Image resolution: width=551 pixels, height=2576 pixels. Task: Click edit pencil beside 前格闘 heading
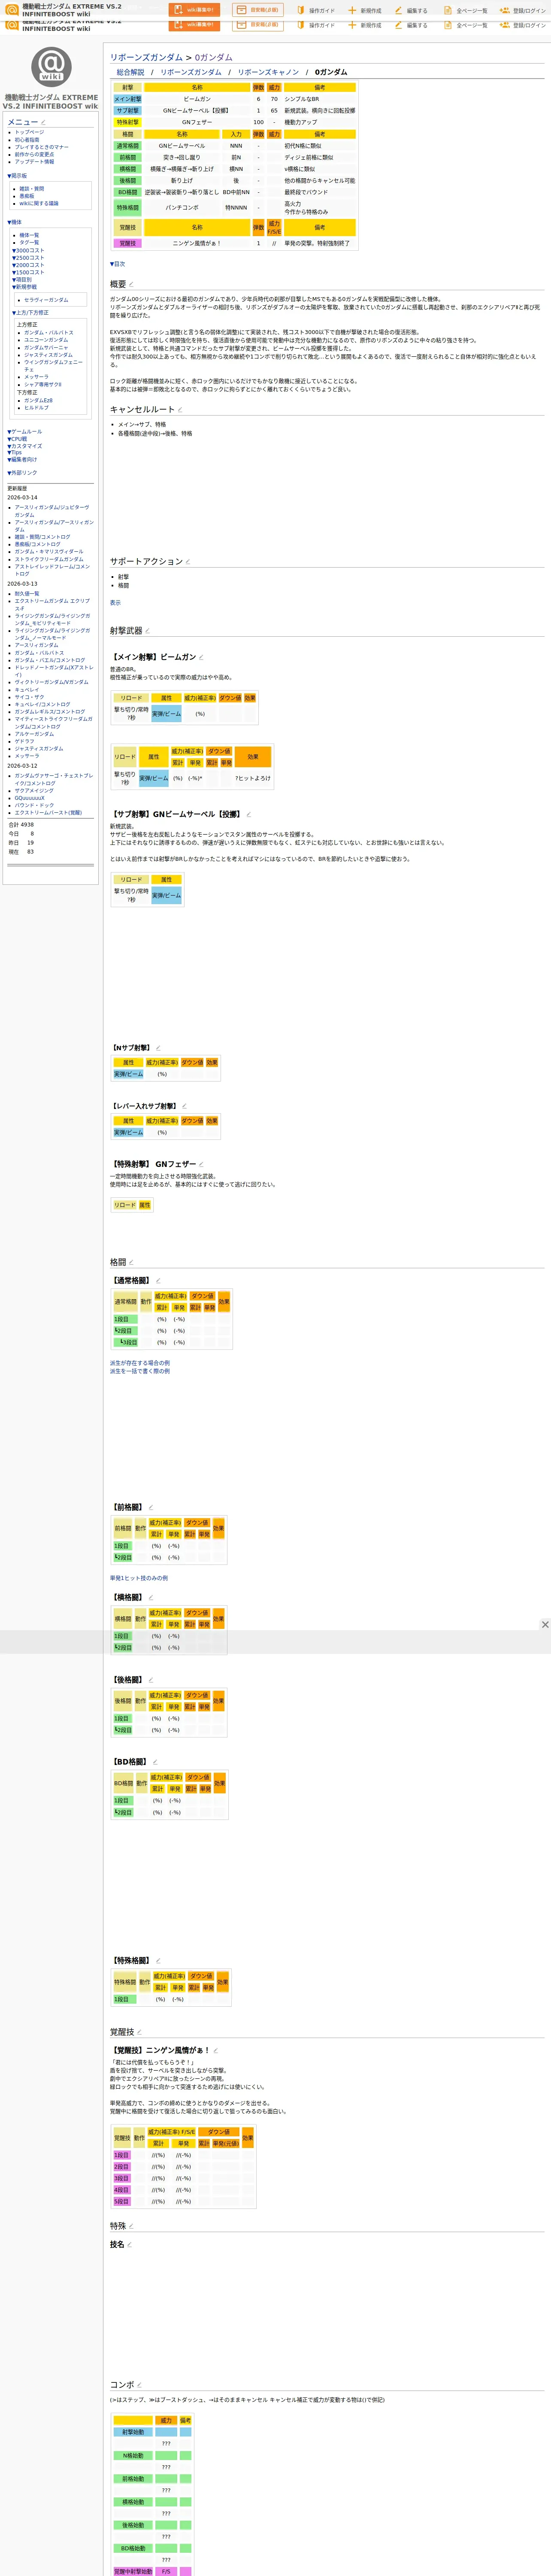coord(151,1507)
